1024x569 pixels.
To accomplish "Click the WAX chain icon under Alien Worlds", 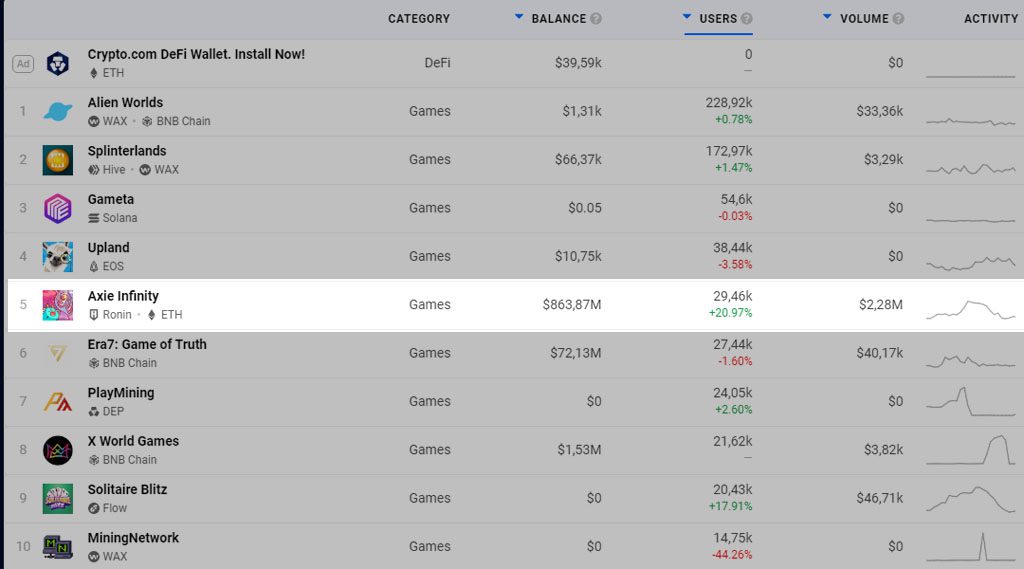I will click(x=93, y=122).
